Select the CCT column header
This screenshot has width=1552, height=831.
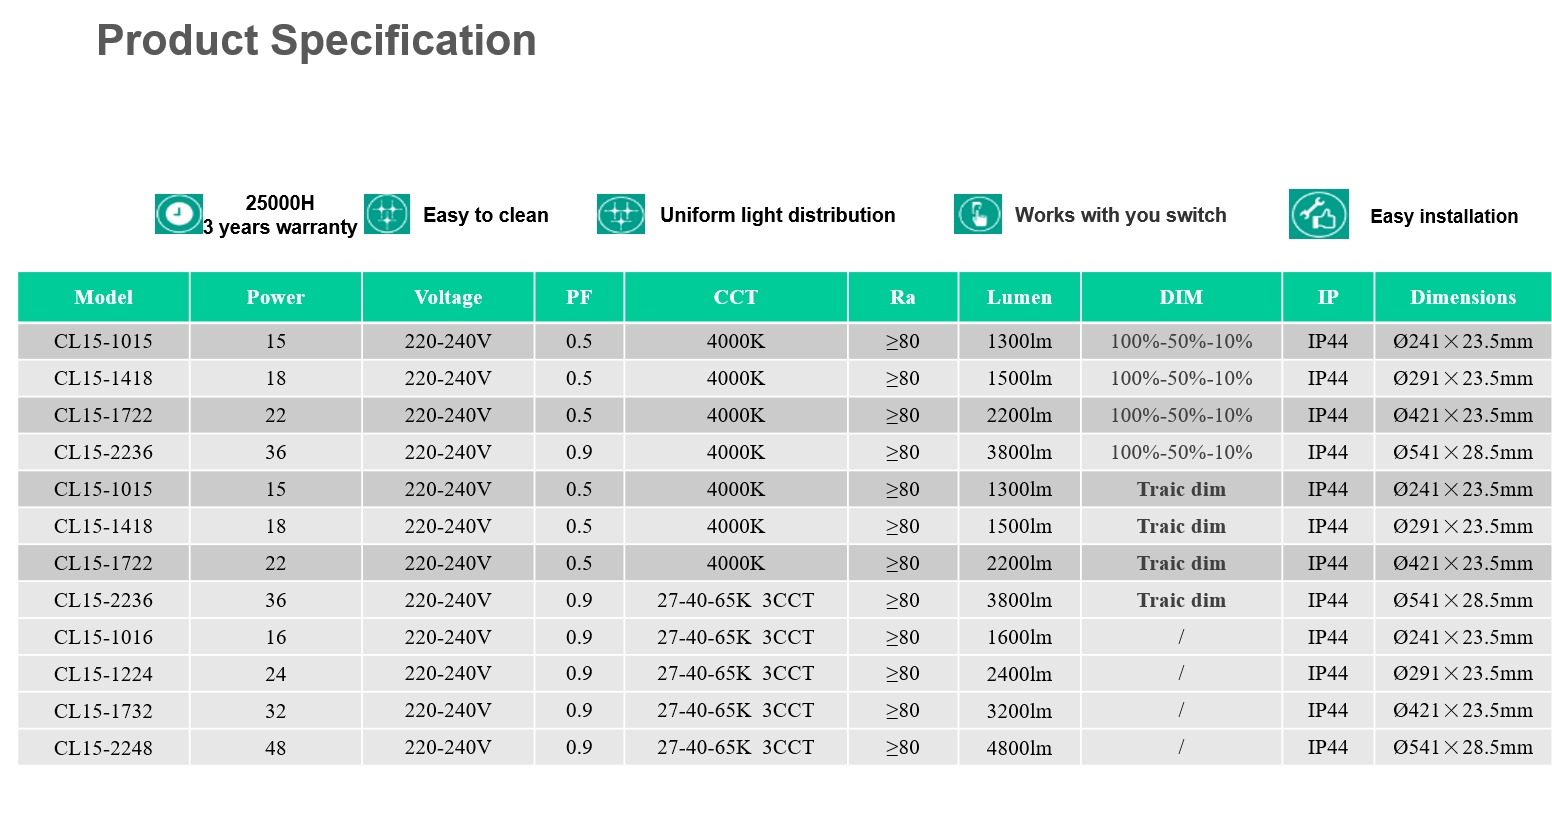[x=735, y=297]
